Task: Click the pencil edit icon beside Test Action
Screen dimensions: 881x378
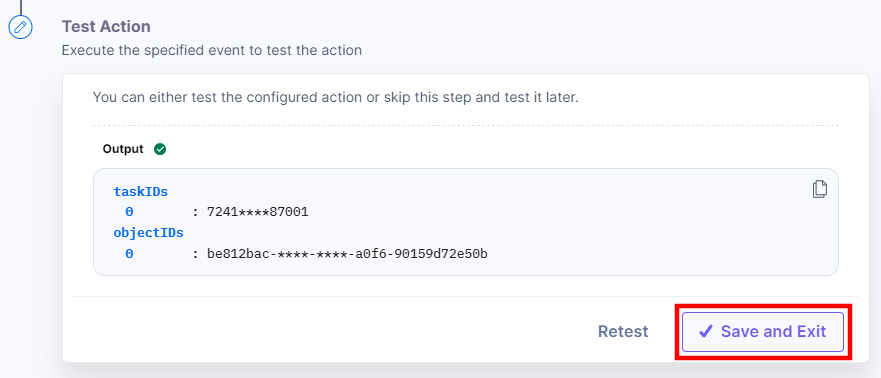Action: tap(20, 26)
